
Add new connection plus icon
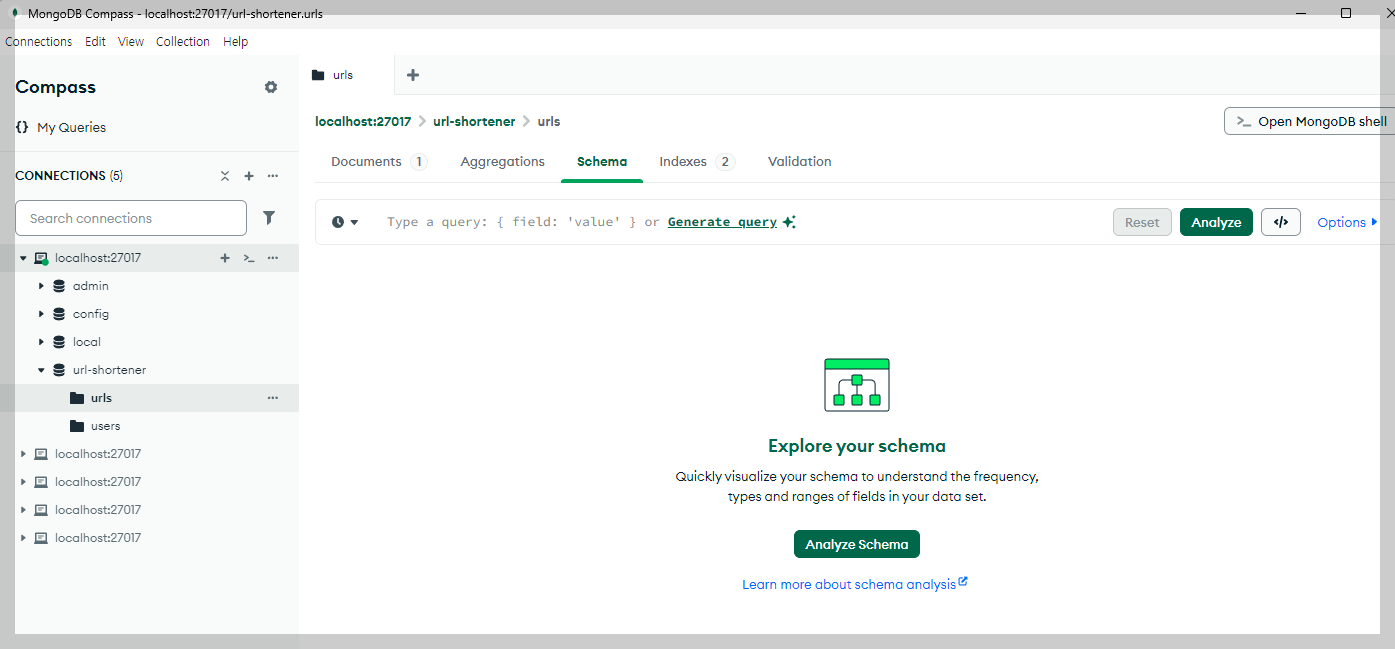[249, 176]
